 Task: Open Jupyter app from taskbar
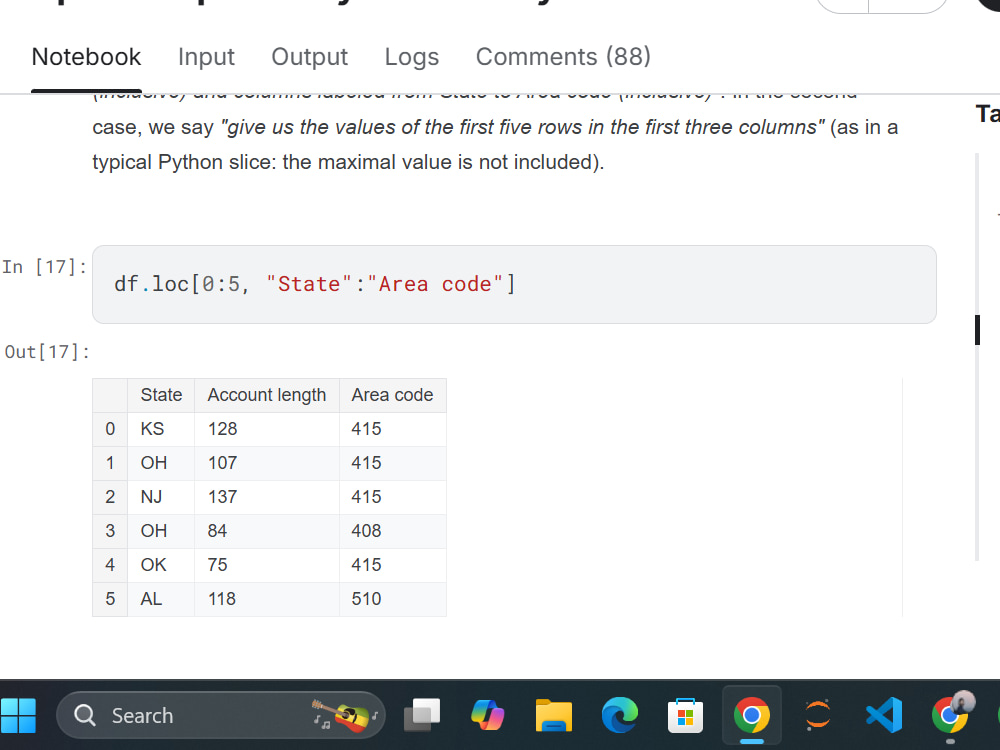(x=818, y=716)
